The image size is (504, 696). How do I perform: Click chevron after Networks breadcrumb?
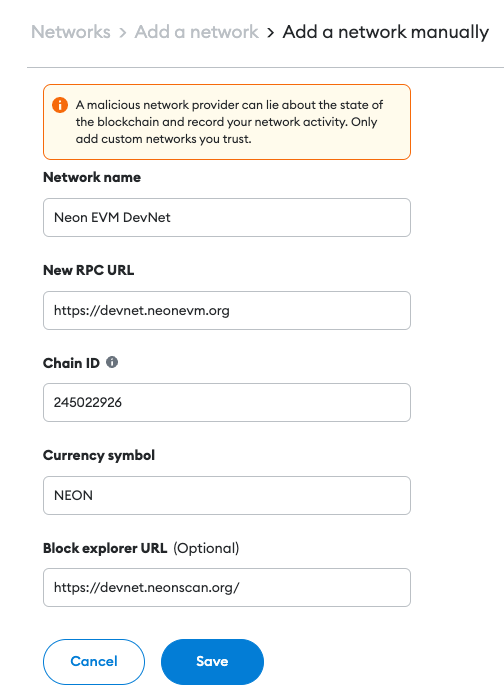(x=123, y=32)
